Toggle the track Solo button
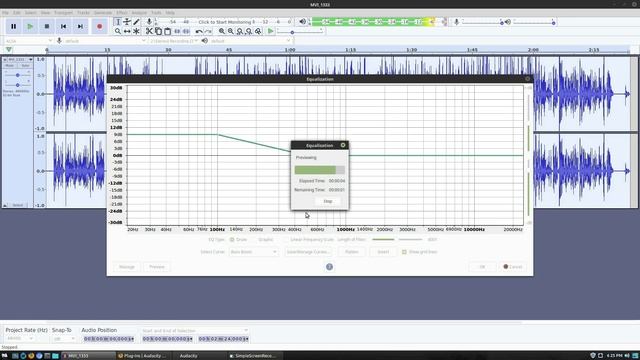The image size is (640, 360). click(x=25, y=66)
